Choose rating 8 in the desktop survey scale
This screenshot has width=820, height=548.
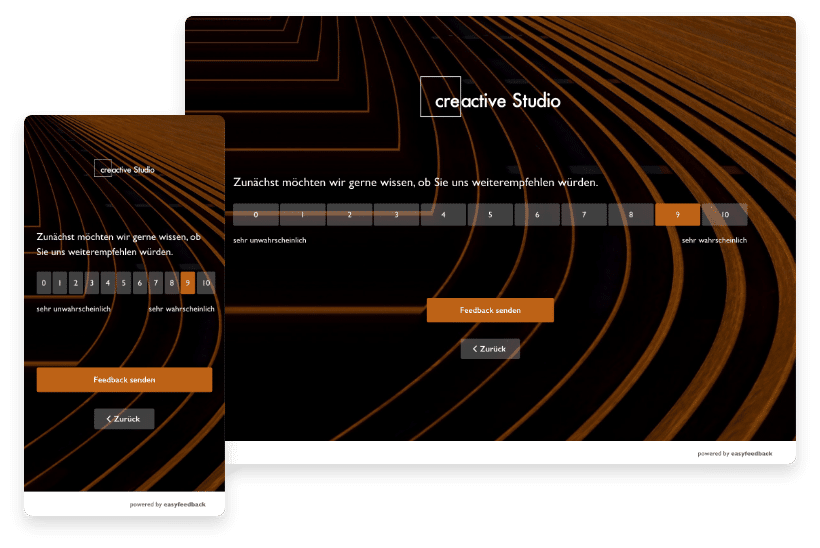tap(631, 214)
